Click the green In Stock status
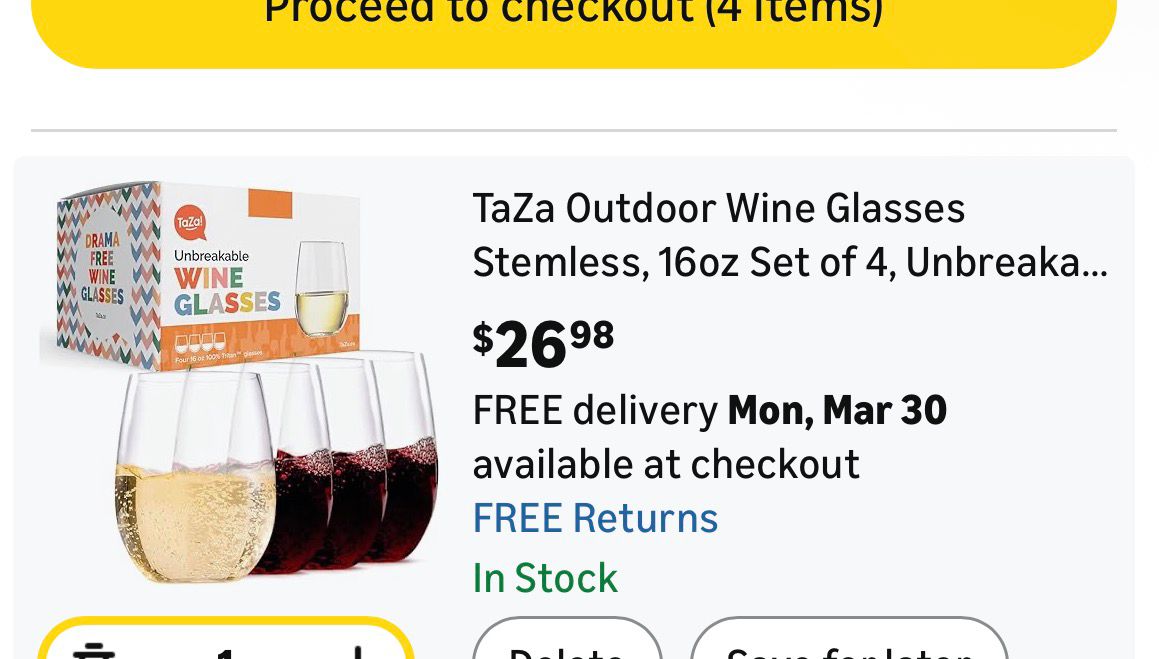 545,579
